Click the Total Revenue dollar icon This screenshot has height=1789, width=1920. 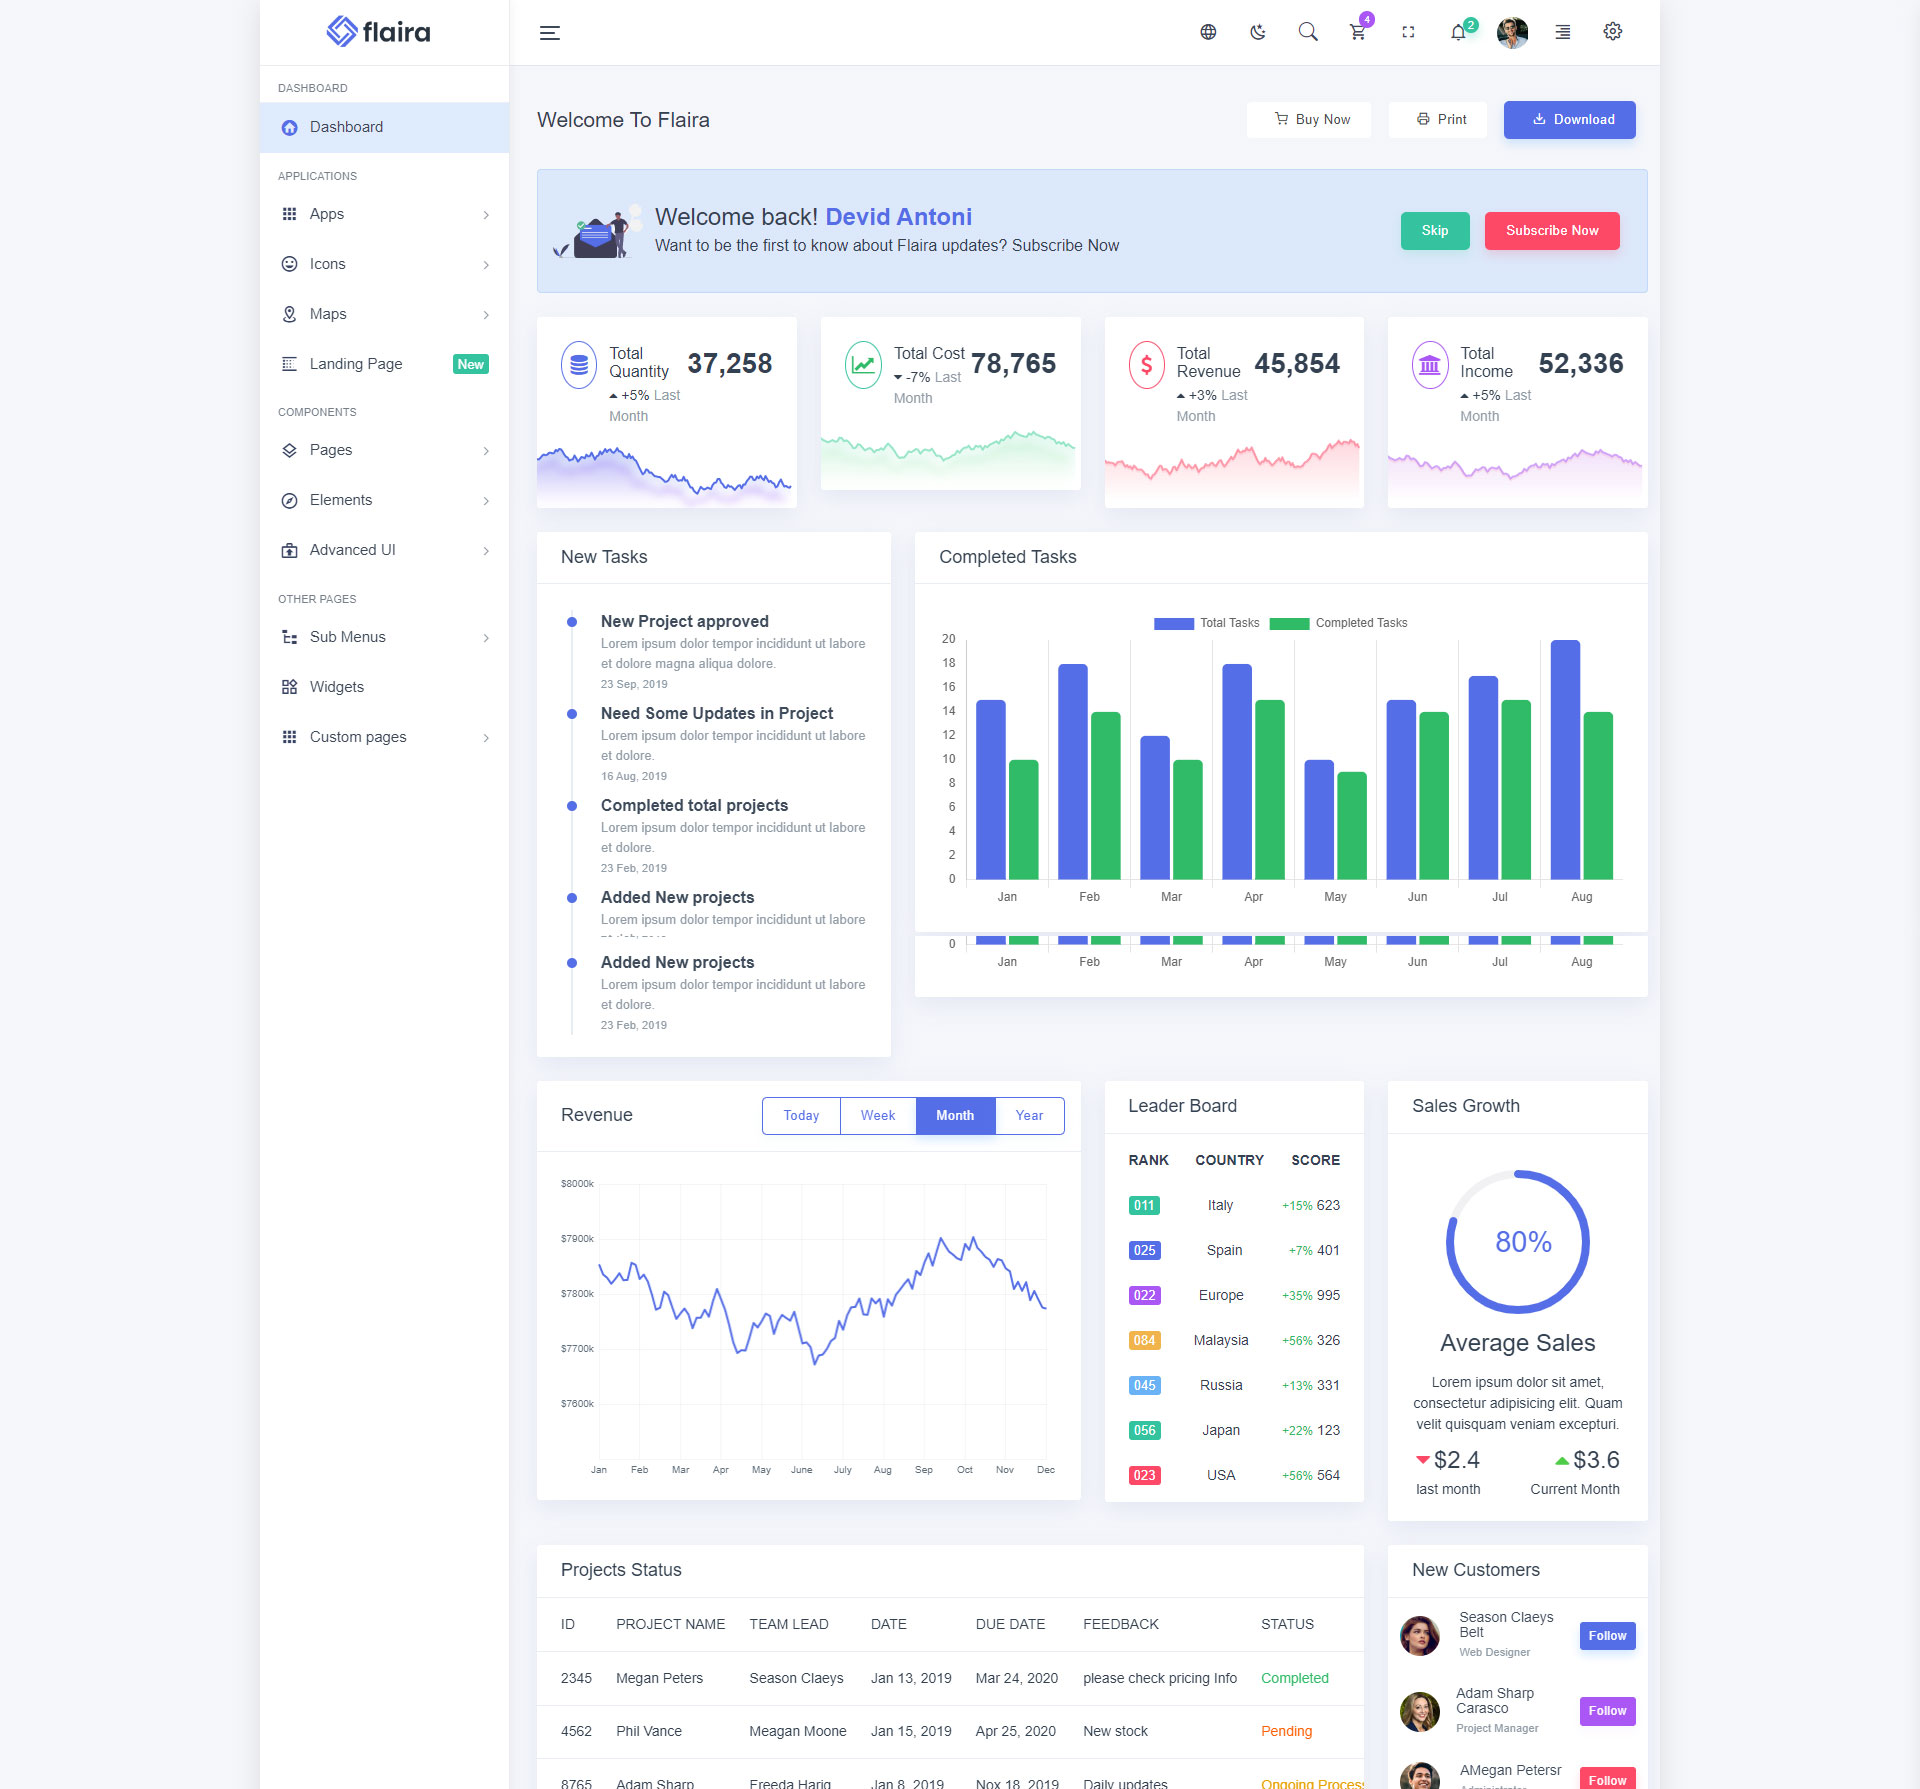tap(1146, 365)
